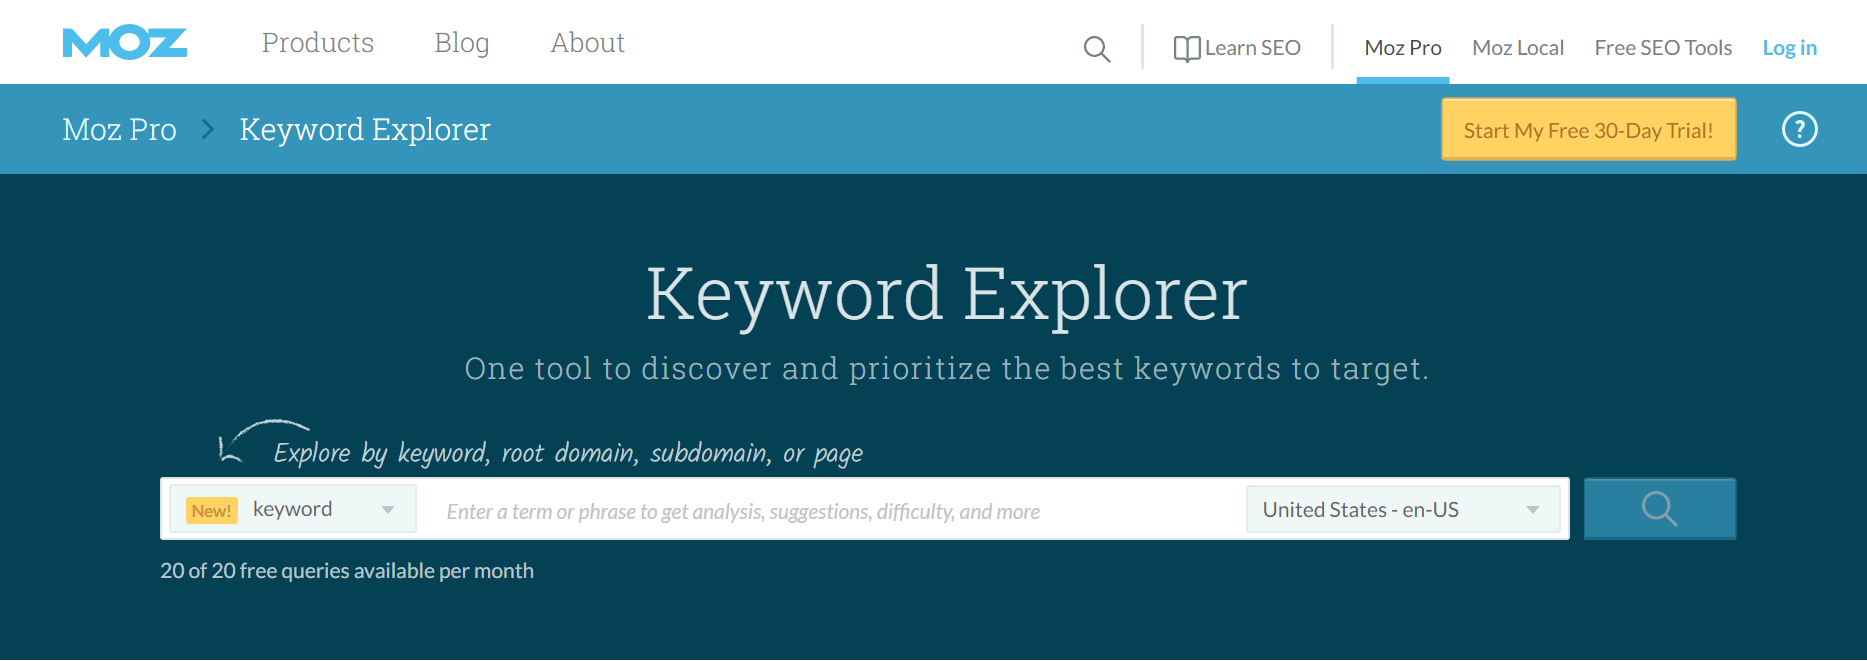Click the 'One tool to discover' tagline
Image resolution: width=1867 pixels, height=661 pixels.
[946, 369]
